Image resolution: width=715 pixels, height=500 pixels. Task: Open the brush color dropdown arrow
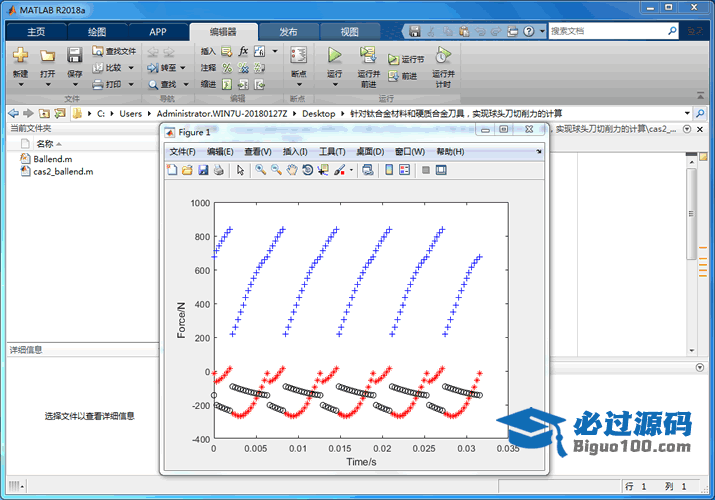coord(351,170)
